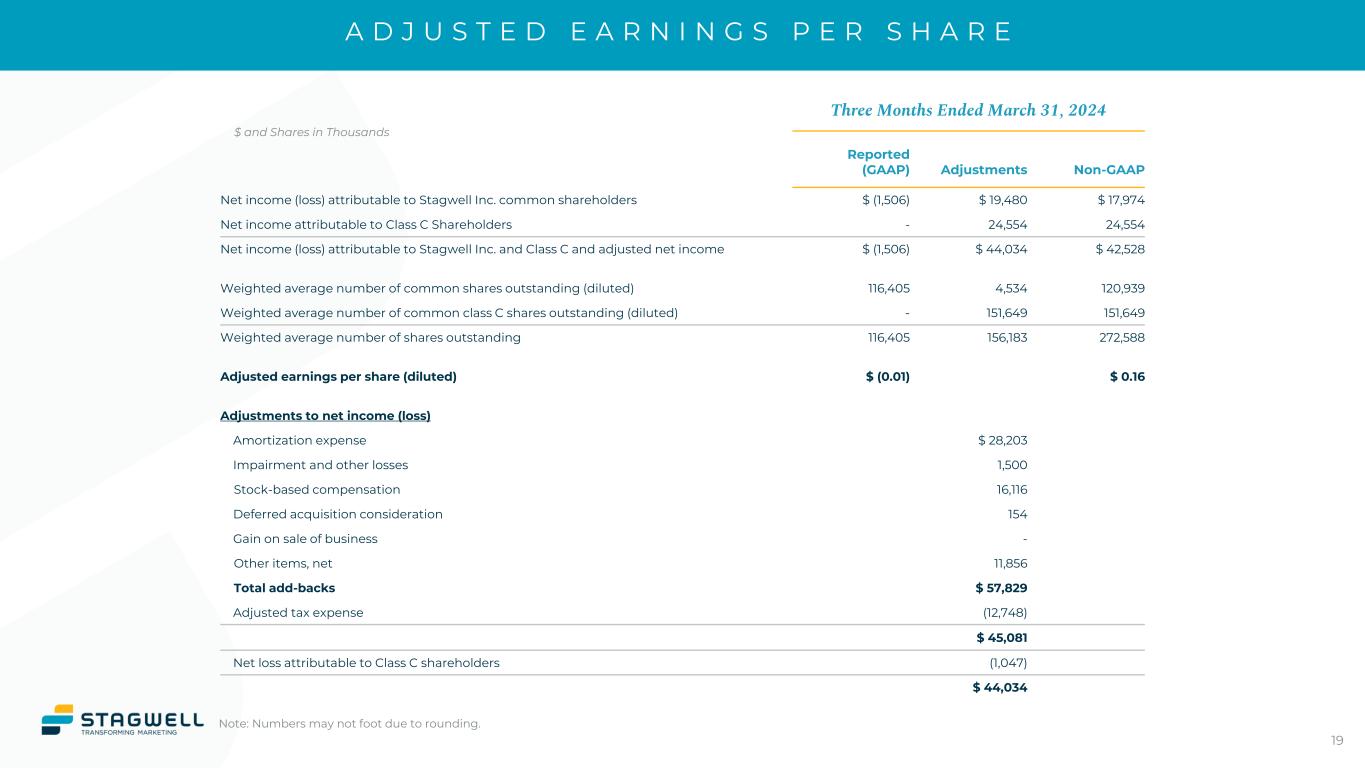Click the slide title Adjusted Earnings Per Share
1365x768 pixels.
click(x=680, y=32)
